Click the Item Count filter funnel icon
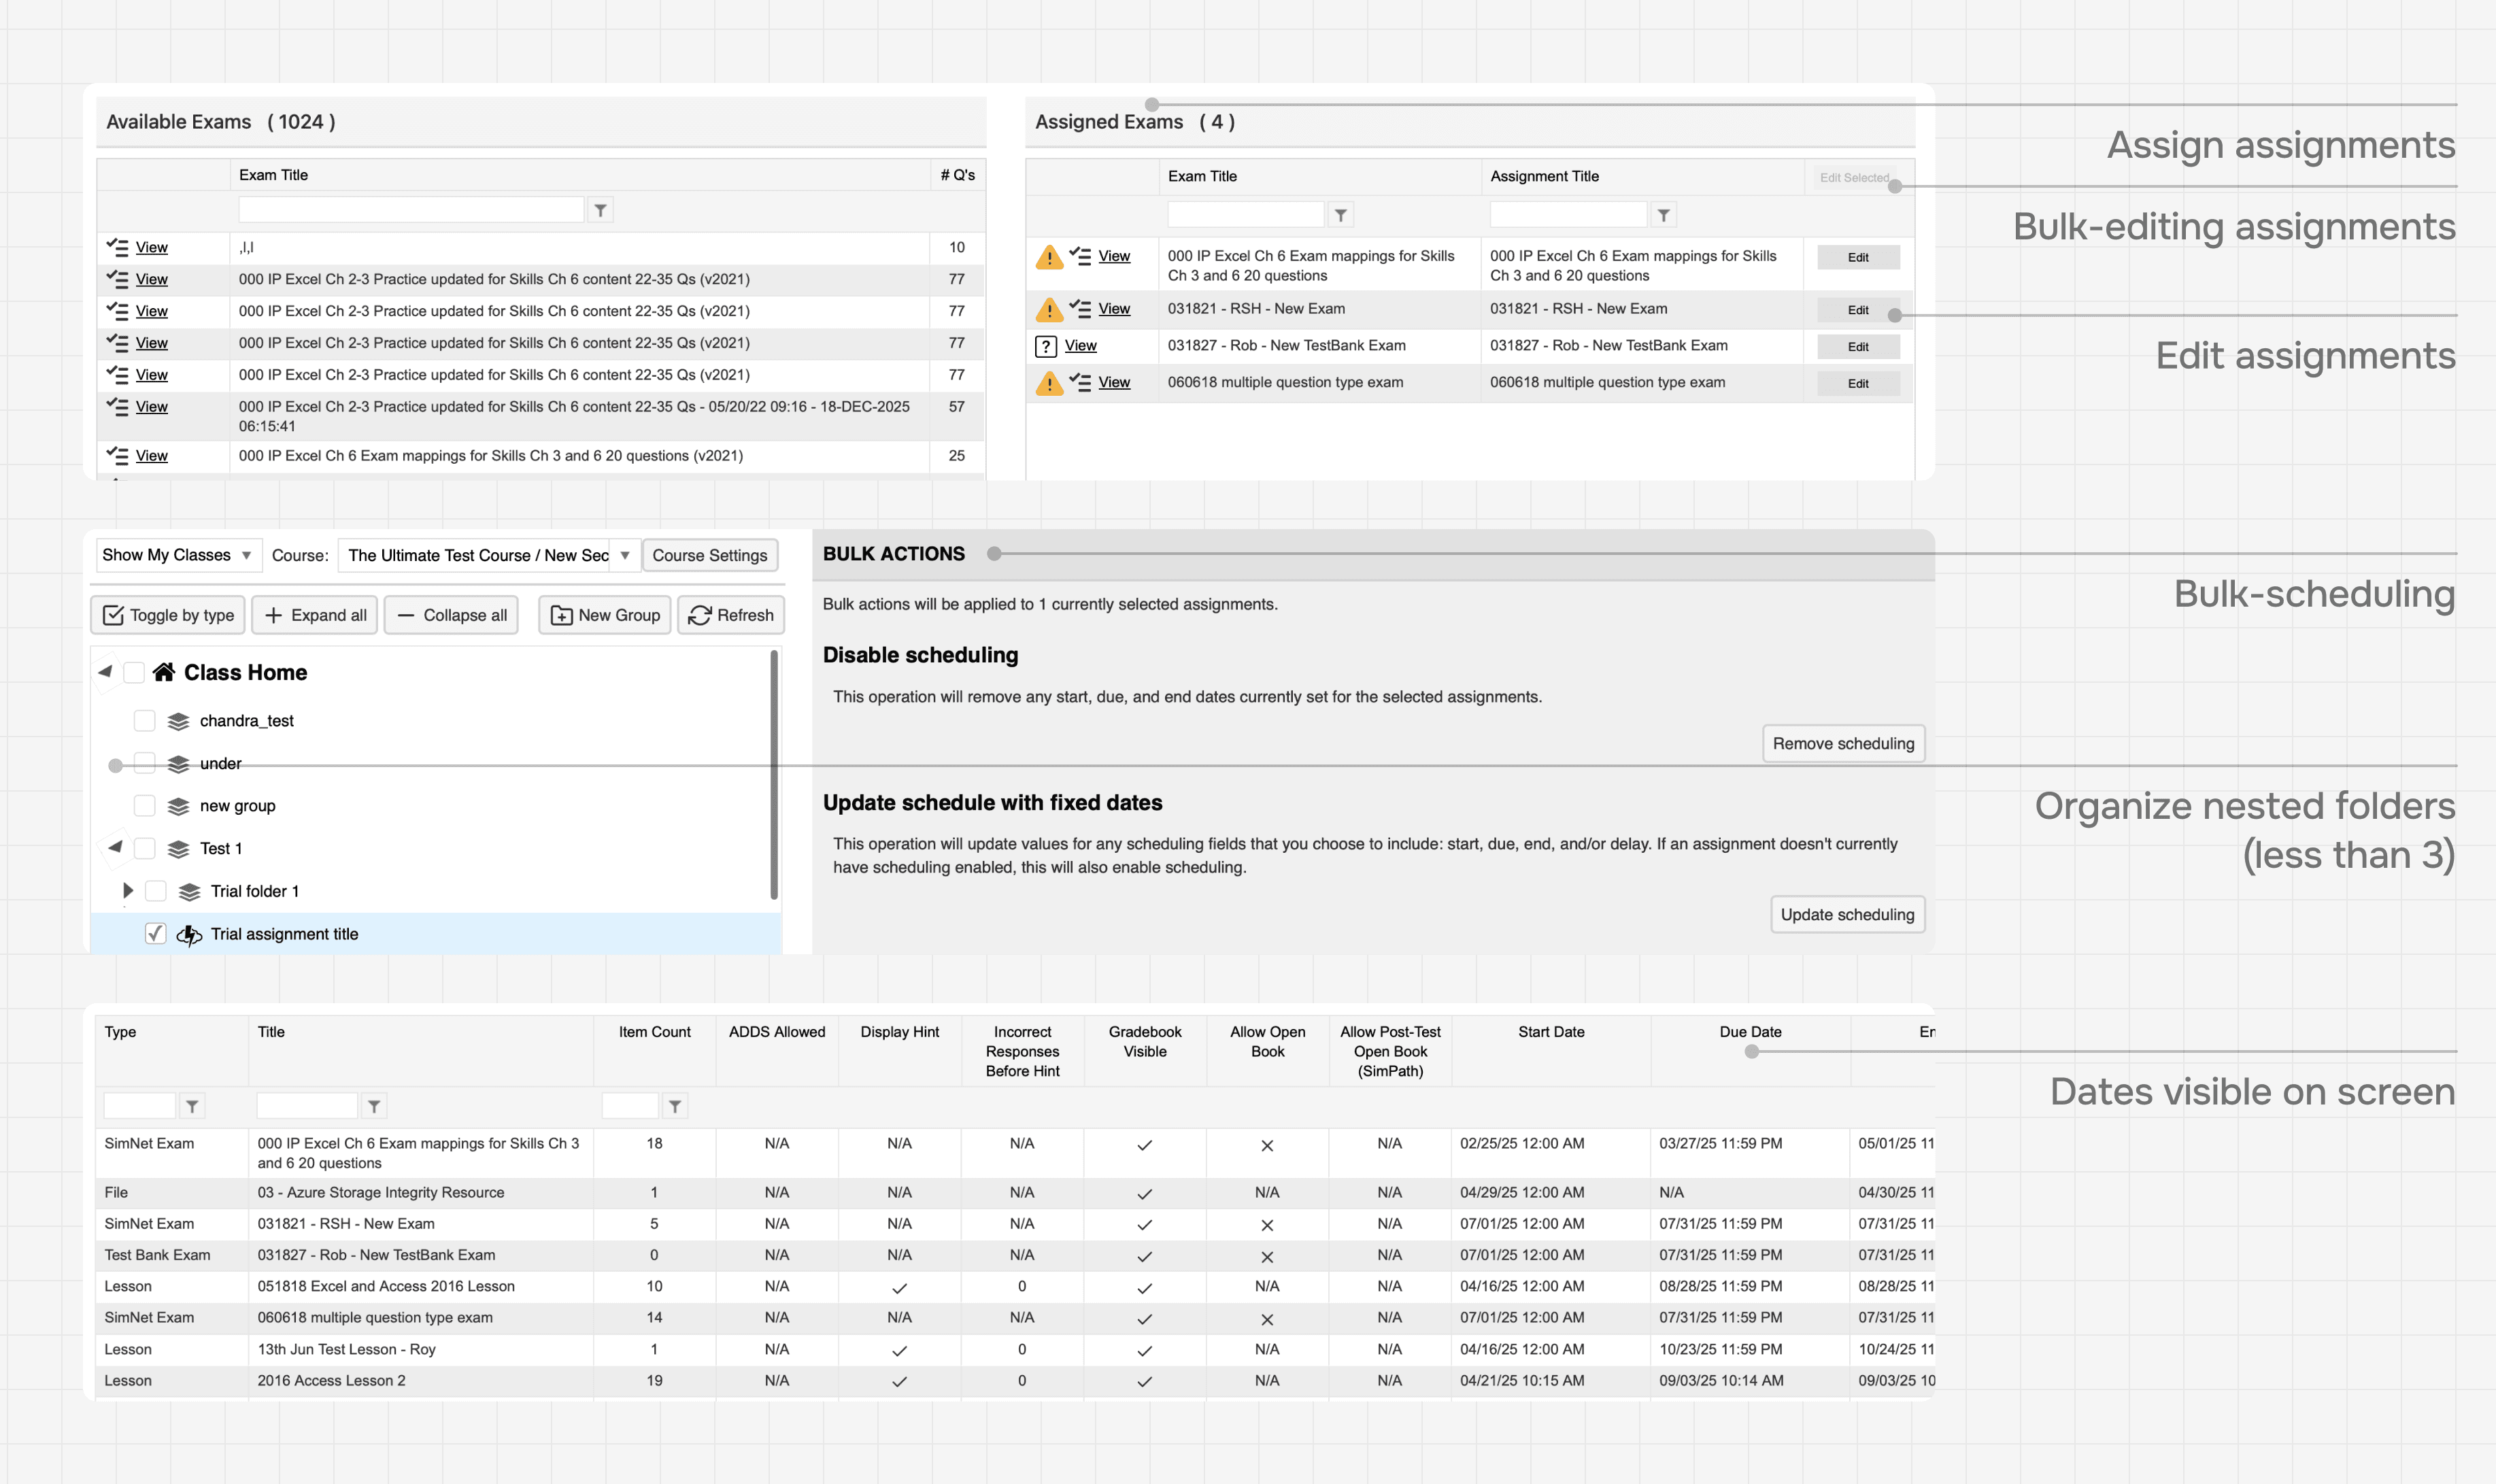 (675, 1106)
